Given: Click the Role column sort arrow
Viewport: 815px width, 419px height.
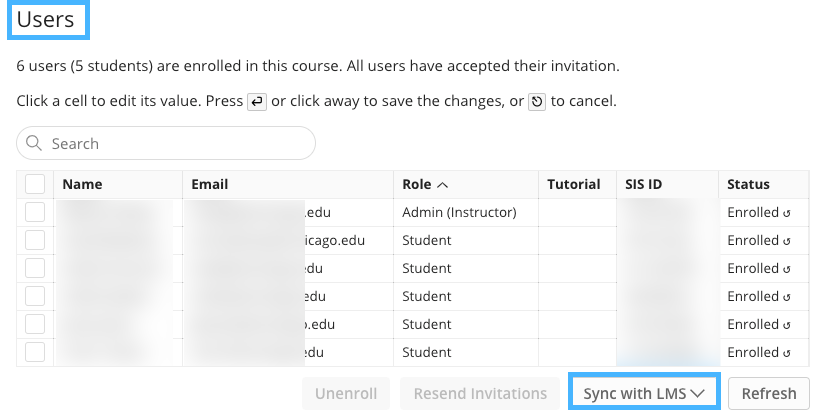Looking at the screenshot, I should click(x=442, y=185).
